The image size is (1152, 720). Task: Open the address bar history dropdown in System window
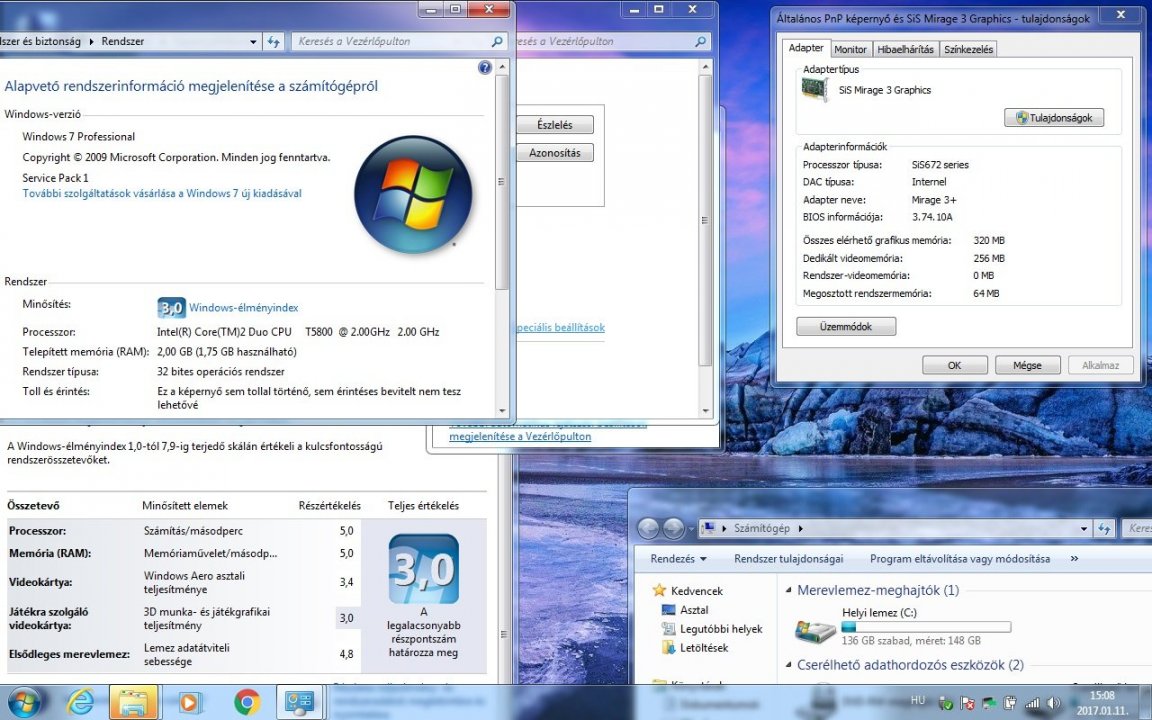253,42
